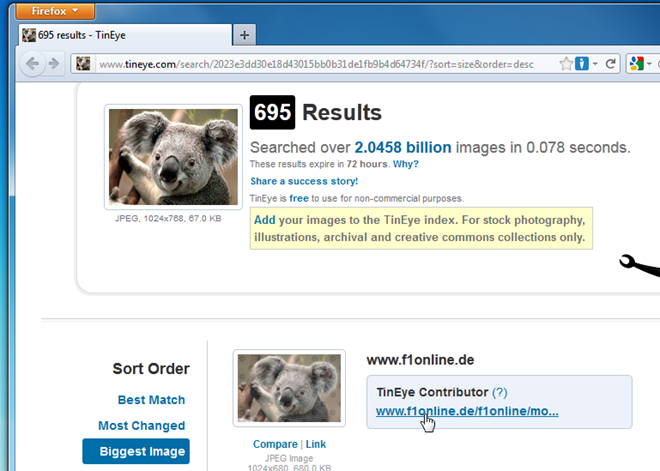This screenshot has height=471, width=660.
Task: Click the 'free' usage link
Action: pos(299,198)
